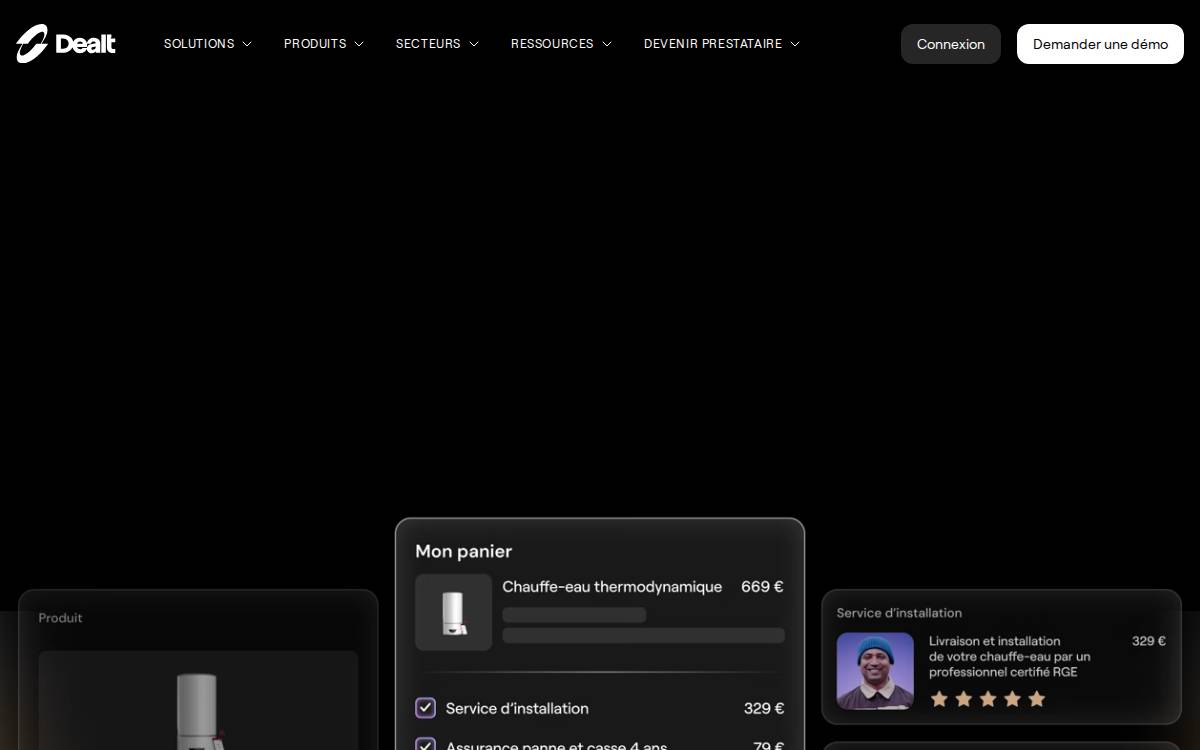
Task: Expand the SECTEURS chevron arrow
Action: coord(474,44)
